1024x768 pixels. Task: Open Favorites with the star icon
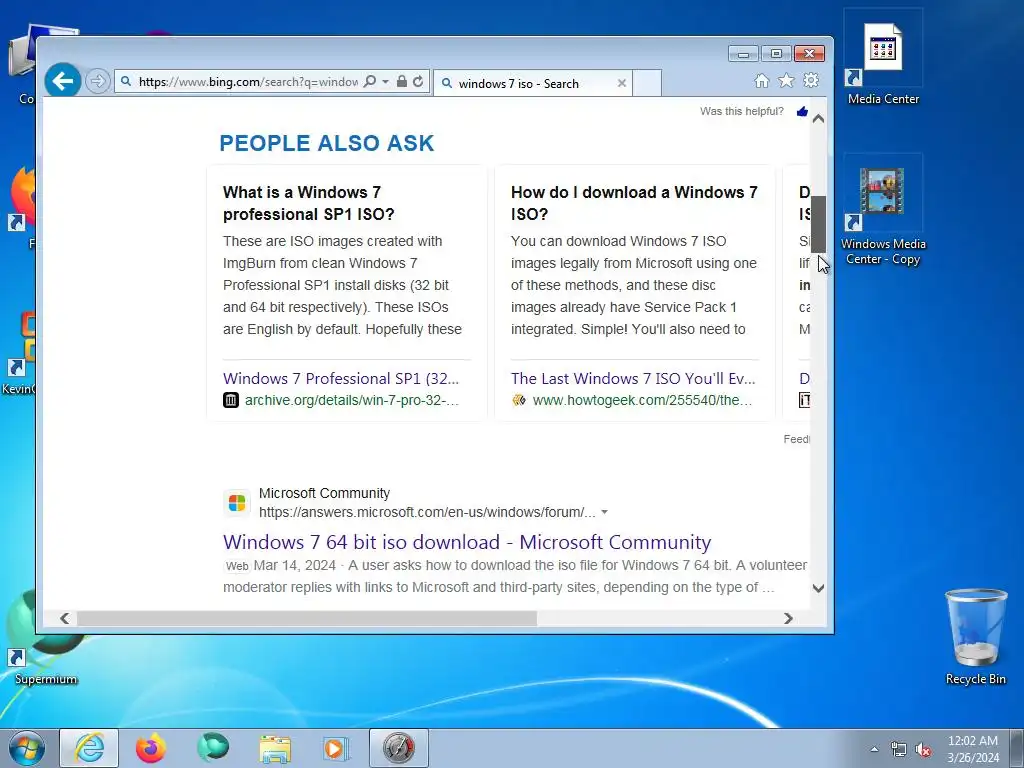pos(786,80)
